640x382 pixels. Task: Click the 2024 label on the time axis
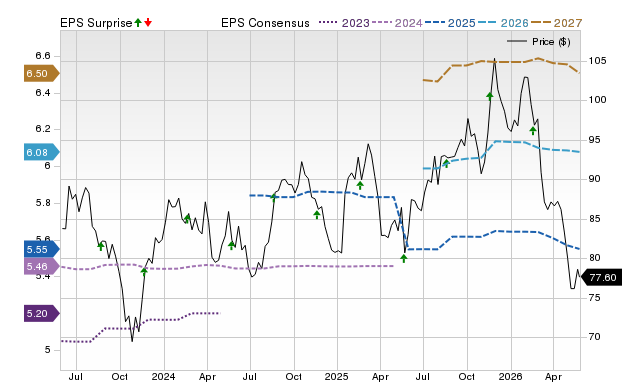pos(163,376)
